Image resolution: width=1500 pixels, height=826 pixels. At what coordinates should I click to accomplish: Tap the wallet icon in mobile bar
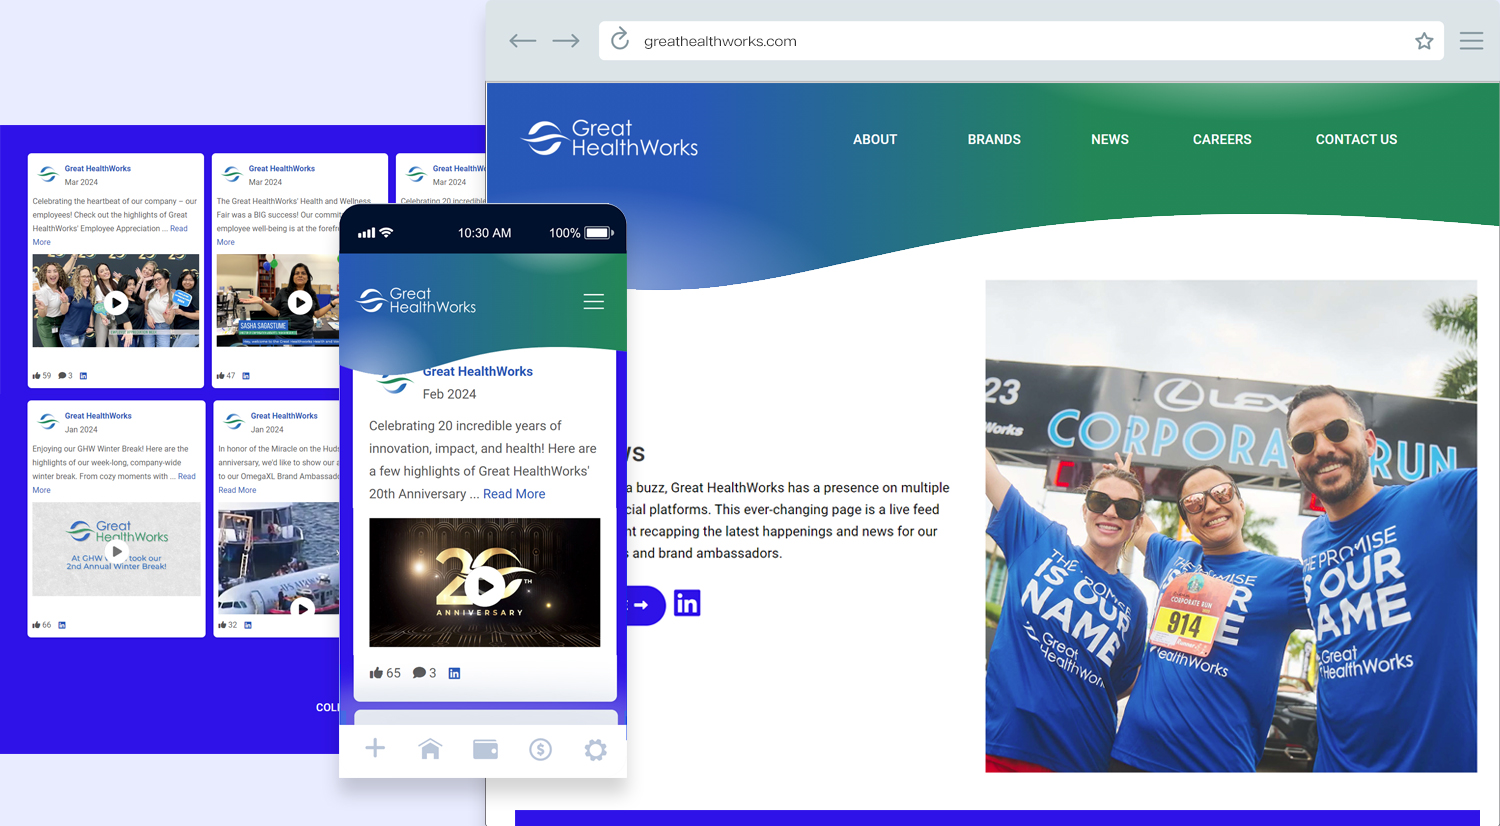click(485, 749)
